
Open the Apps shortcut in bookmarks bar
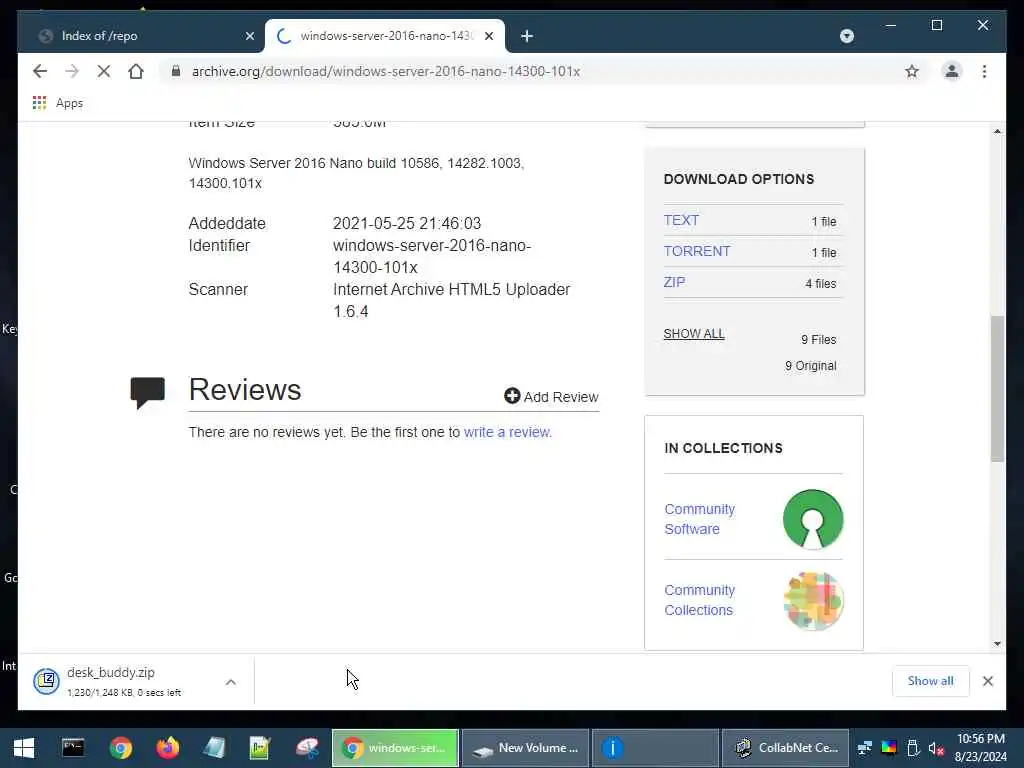point(58,103)
